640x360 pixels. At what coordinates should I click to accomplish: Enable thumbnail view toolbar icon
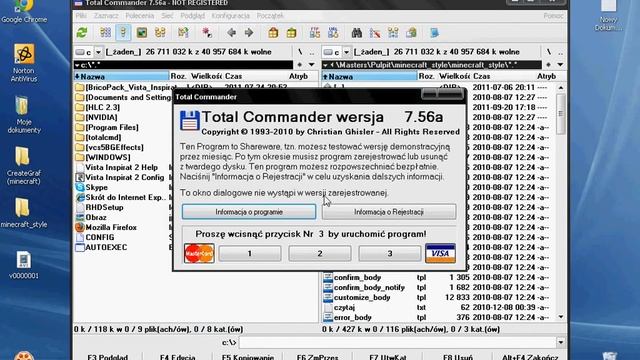click(x=142, y=33)
